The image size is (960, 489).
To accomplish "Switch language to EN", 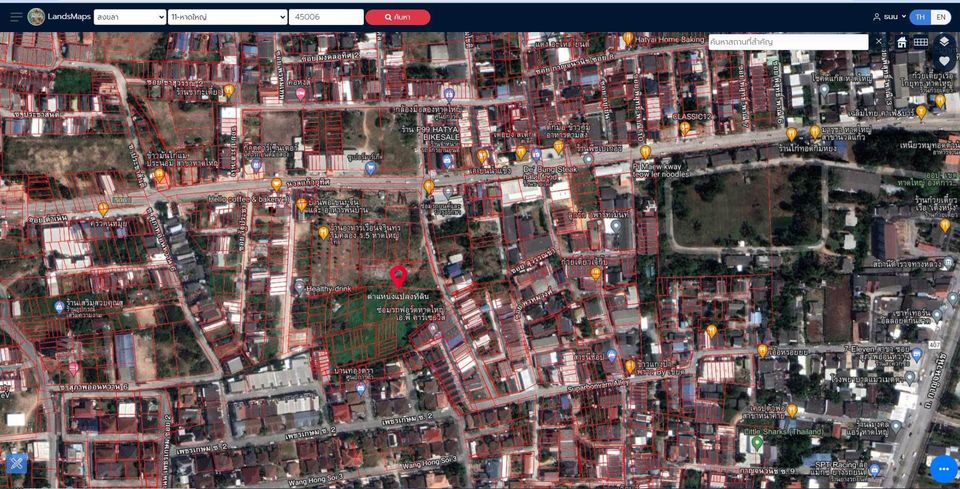I will [x=940, y=17].
